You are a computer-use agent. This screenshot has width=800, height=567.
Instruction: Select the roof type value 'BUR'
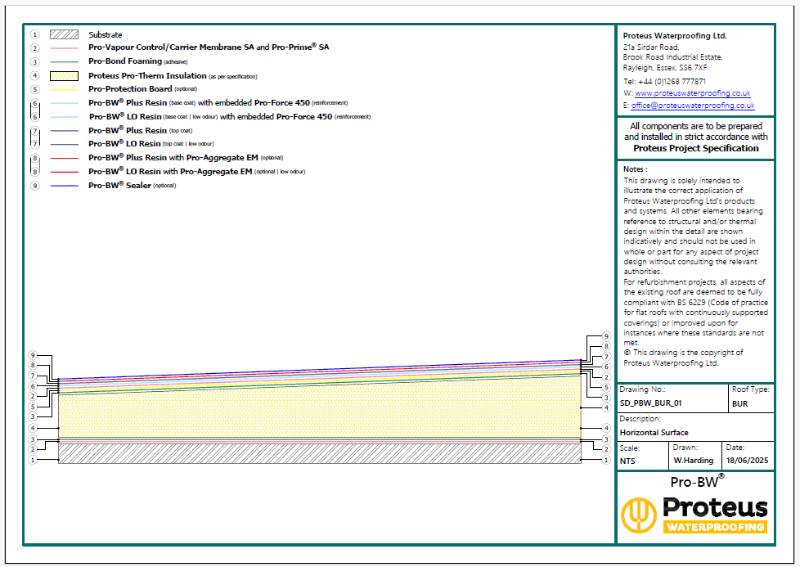[740, 404]
